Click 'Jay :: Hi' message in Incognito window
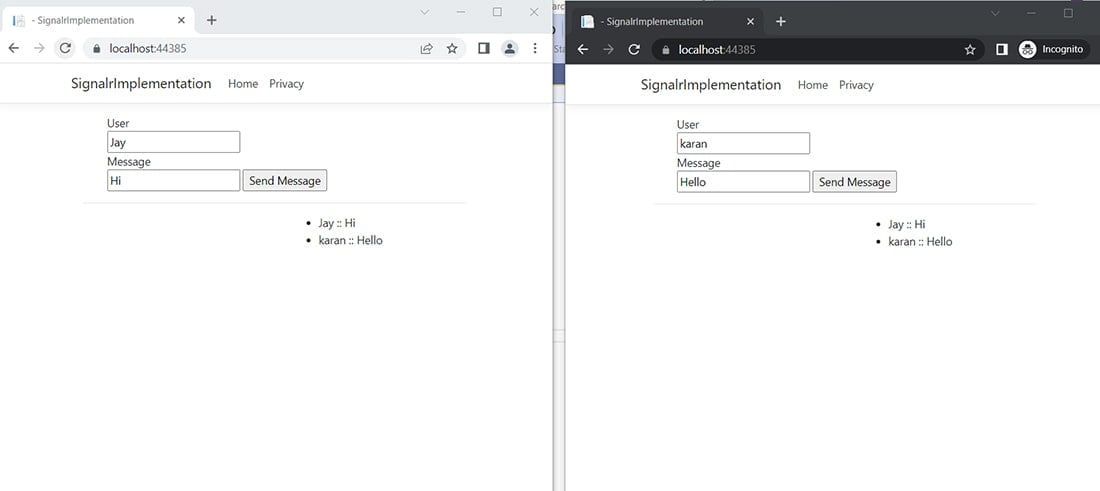The width and height of the screenshot is (1100, 491). coord(906,224)
